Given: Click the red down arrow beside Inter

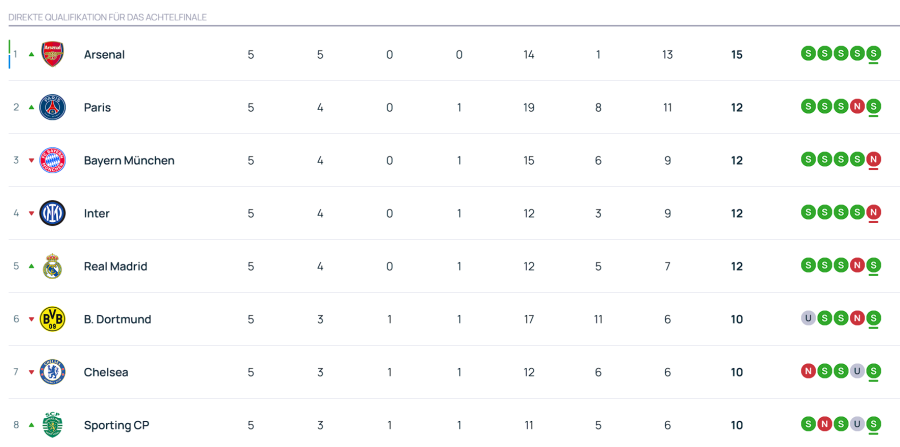Looking at the screenshot, I should coord(31,213).
